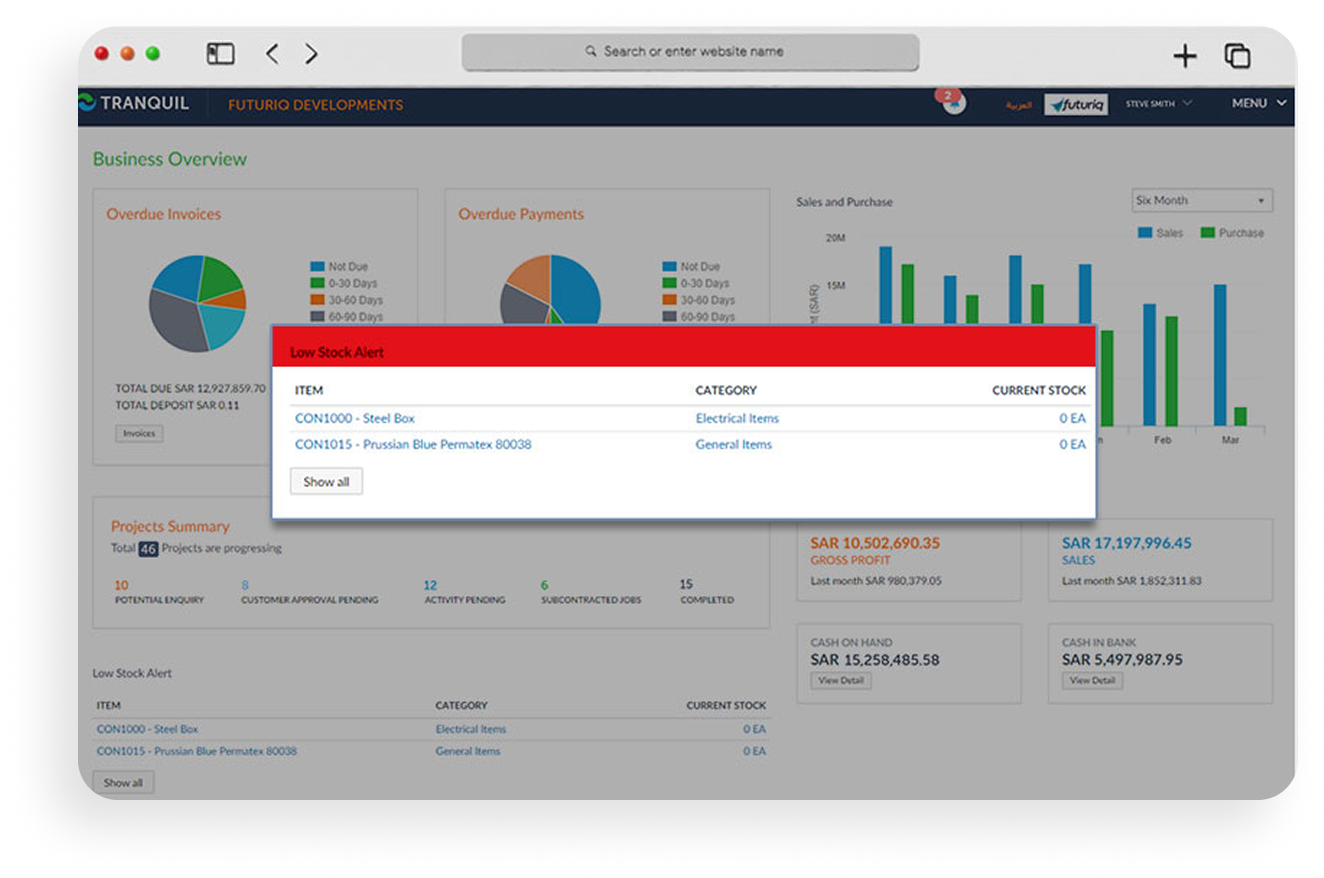Click the Tranquil logo

click(134, 104)
